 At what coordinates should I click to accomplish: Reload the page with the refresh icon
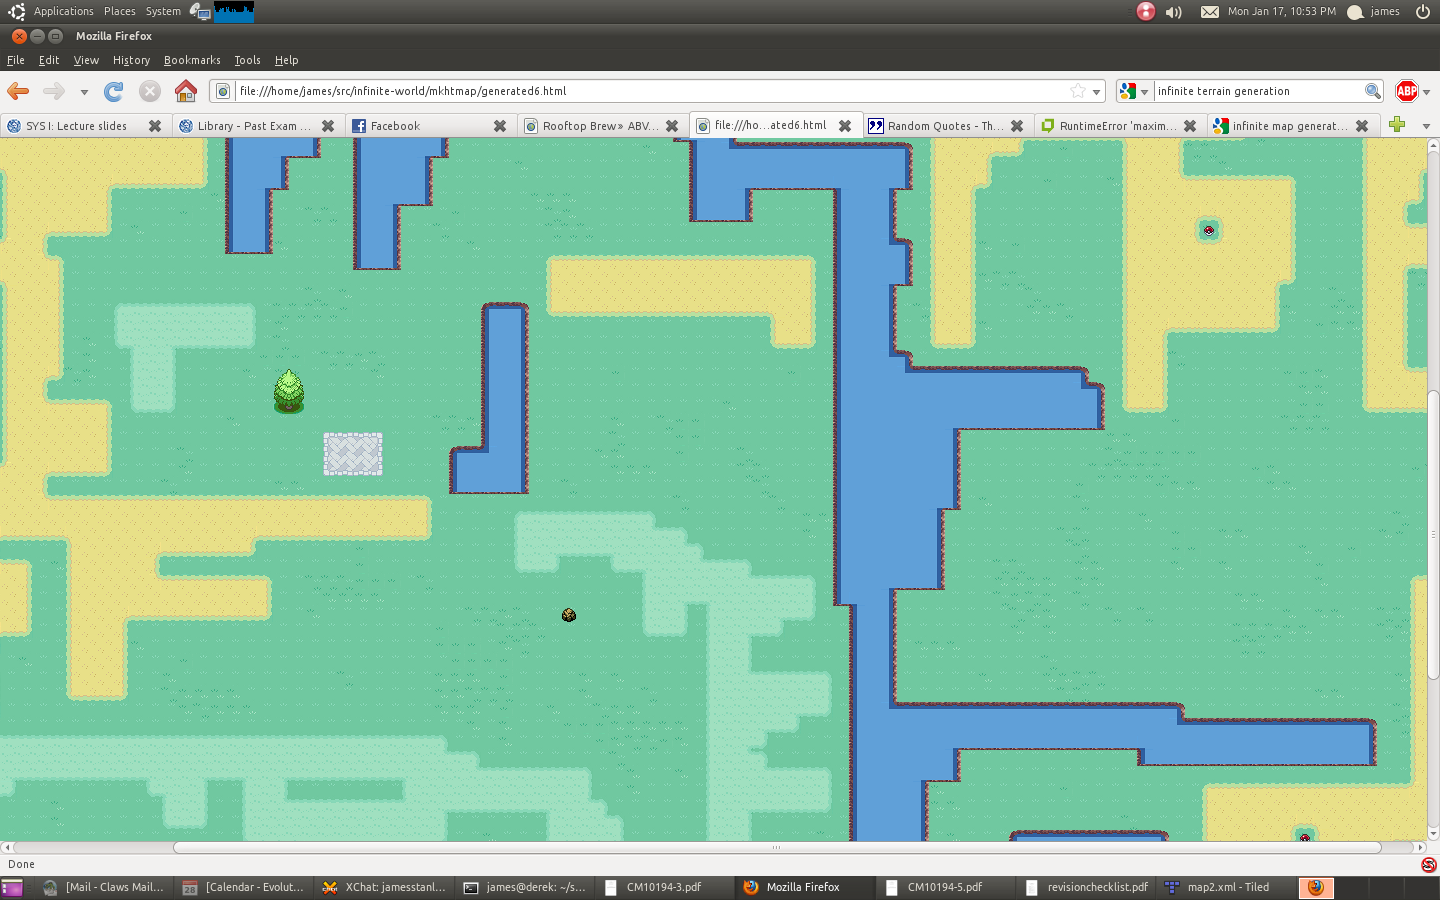pyautogui.click(x=114, y=91)
